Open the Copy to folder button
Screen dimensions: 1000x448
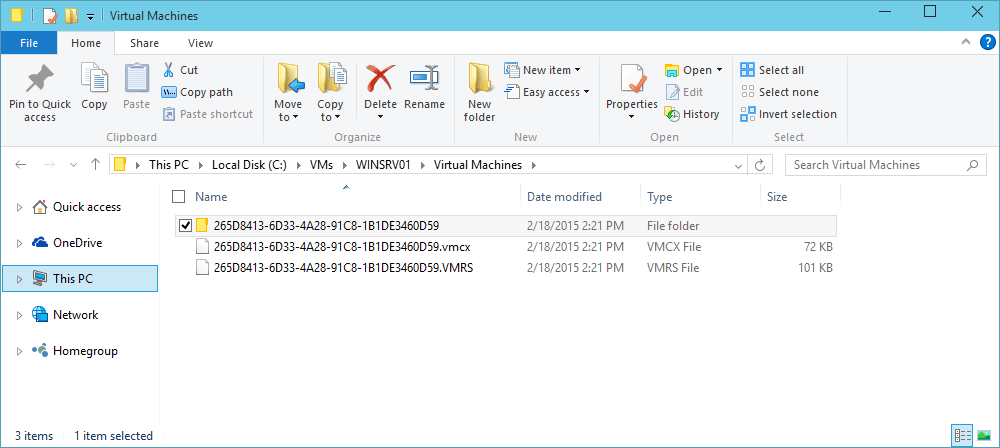click(x=330, y=93)
